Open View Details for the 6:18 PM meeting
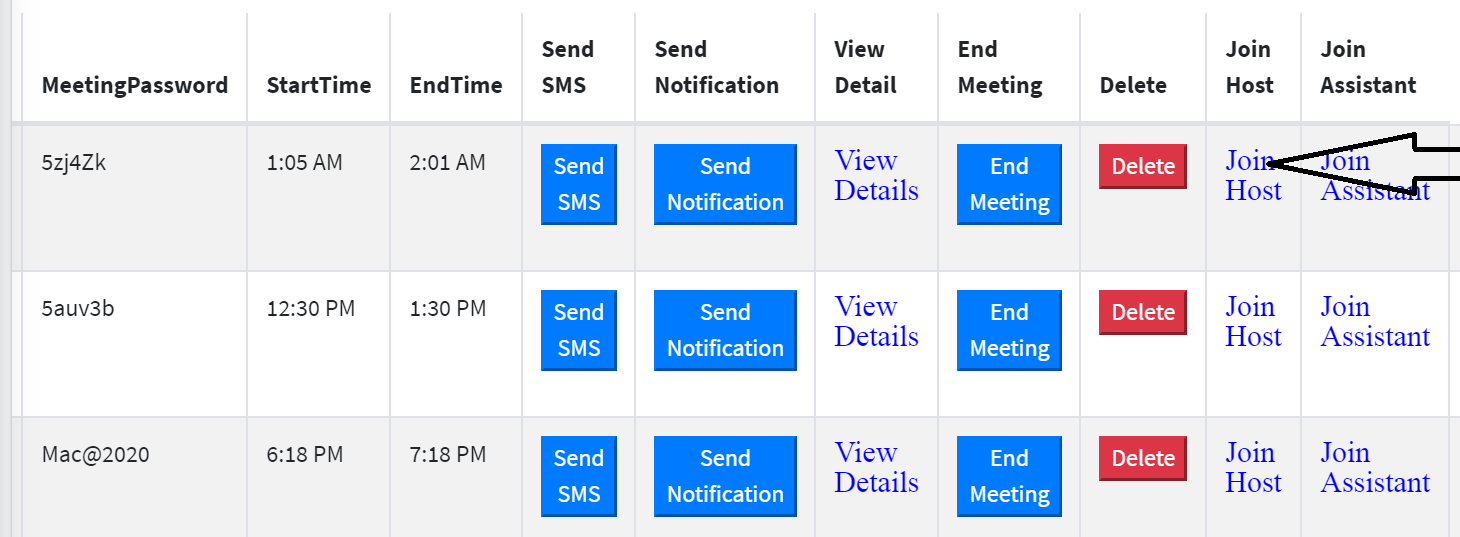 click(876, 467)
